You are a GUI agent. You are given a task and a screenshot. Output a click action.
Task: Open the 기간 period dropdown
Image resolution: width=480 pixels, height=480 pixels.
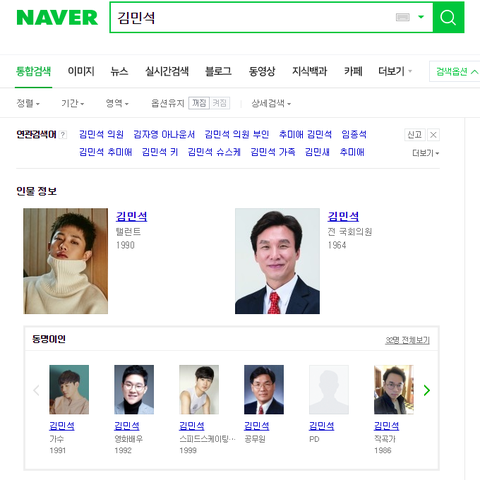click(72, 103)
